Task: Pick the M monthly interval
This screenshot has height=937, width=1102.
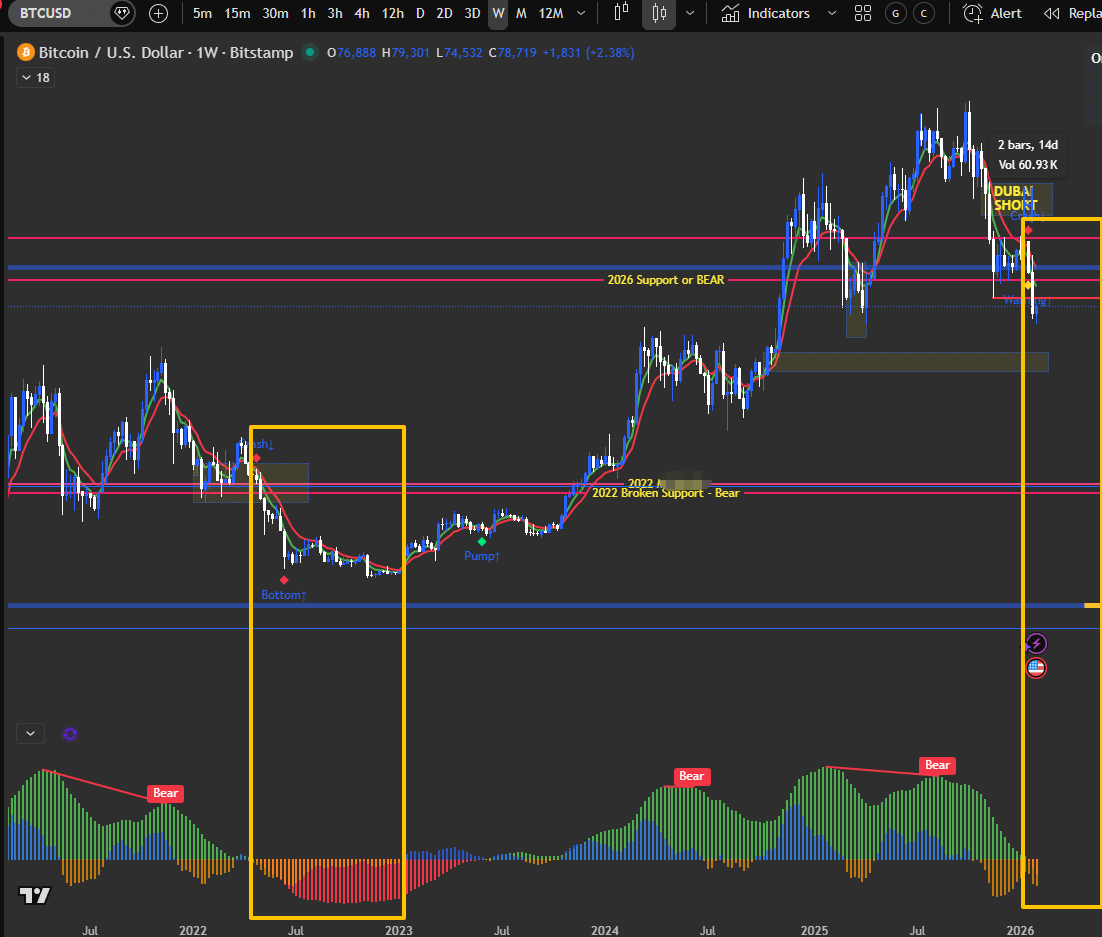Action: click(x=521, y=13)
